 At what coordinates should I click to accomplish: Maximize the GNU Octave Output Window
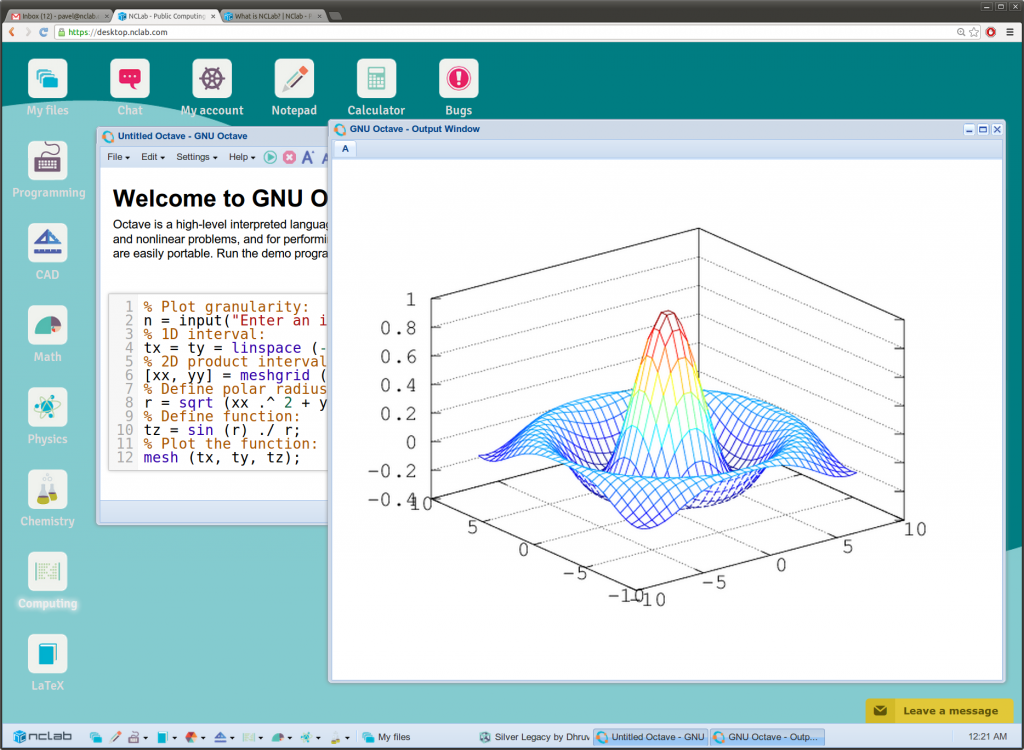click(x=983, y=129)
